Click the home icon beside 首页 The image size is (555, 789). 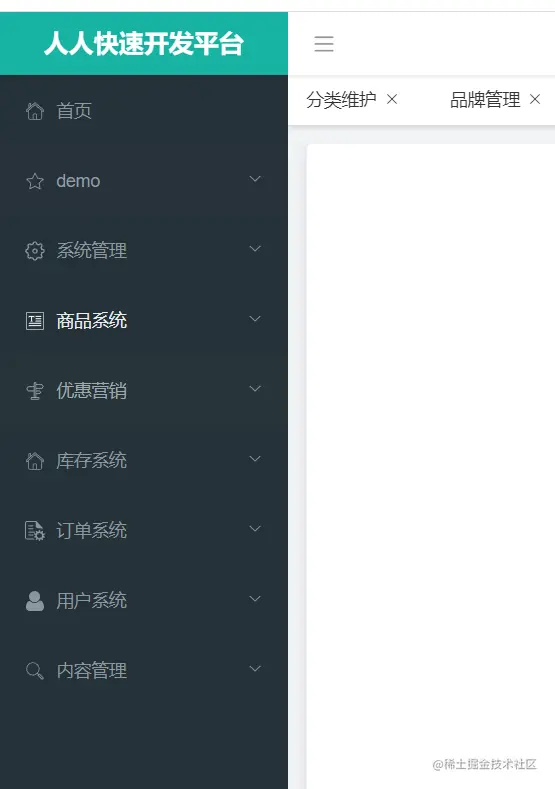tap(35, 111)
